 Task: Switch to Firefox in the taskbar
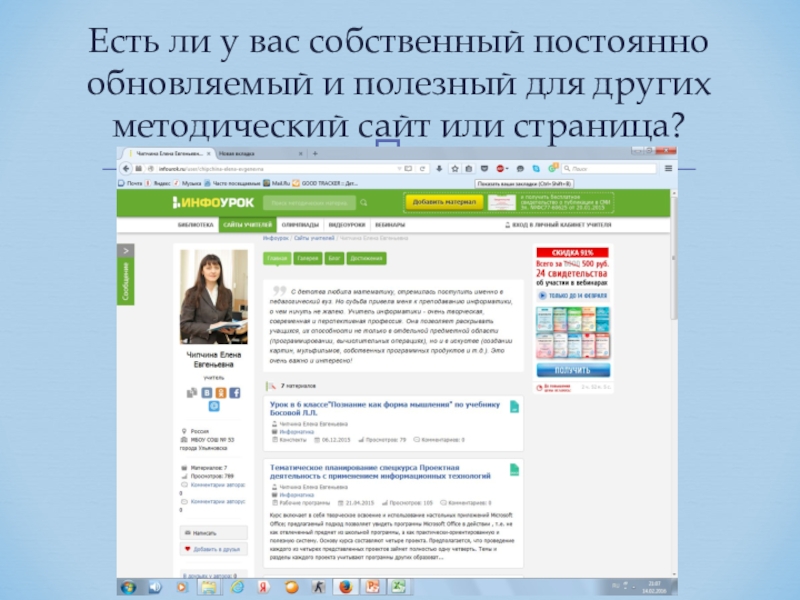pyautogui.click(x=346, y=587)
